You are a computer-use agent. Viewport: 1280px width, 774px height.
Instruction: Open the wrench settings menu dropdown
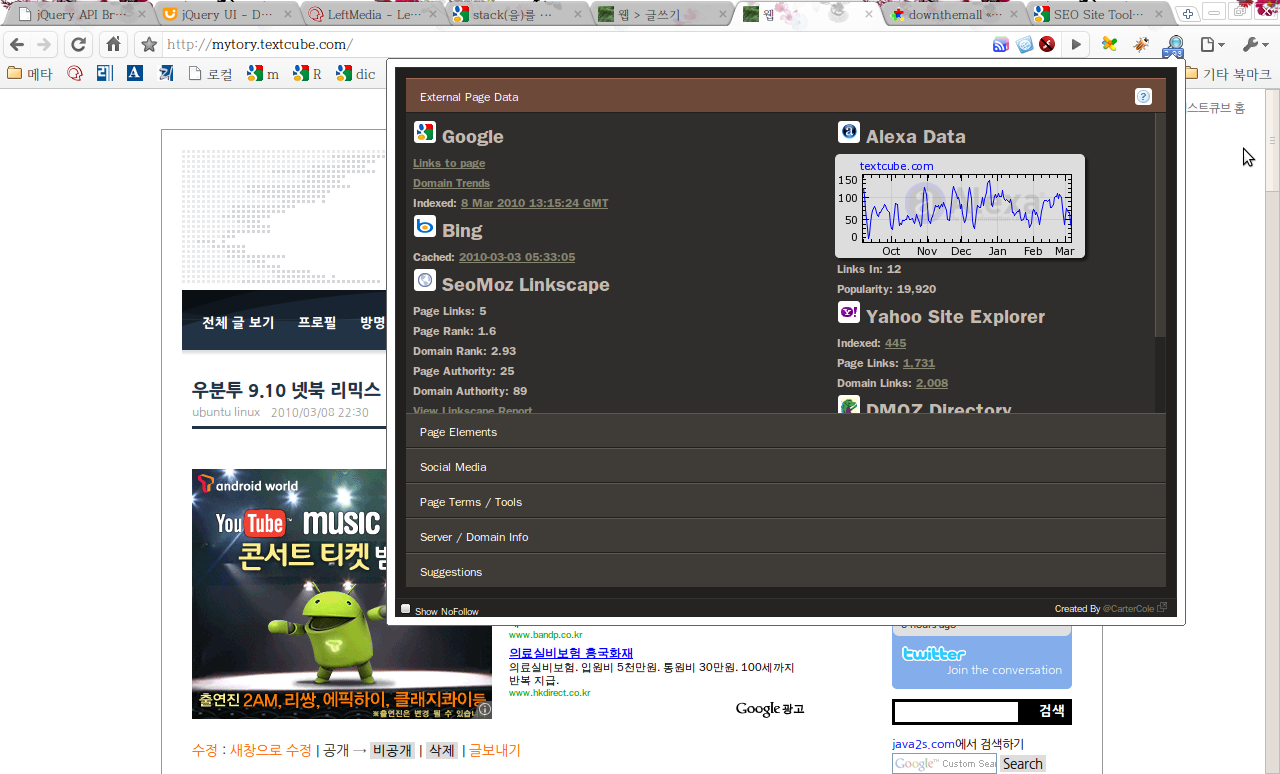click(1255, 45)
